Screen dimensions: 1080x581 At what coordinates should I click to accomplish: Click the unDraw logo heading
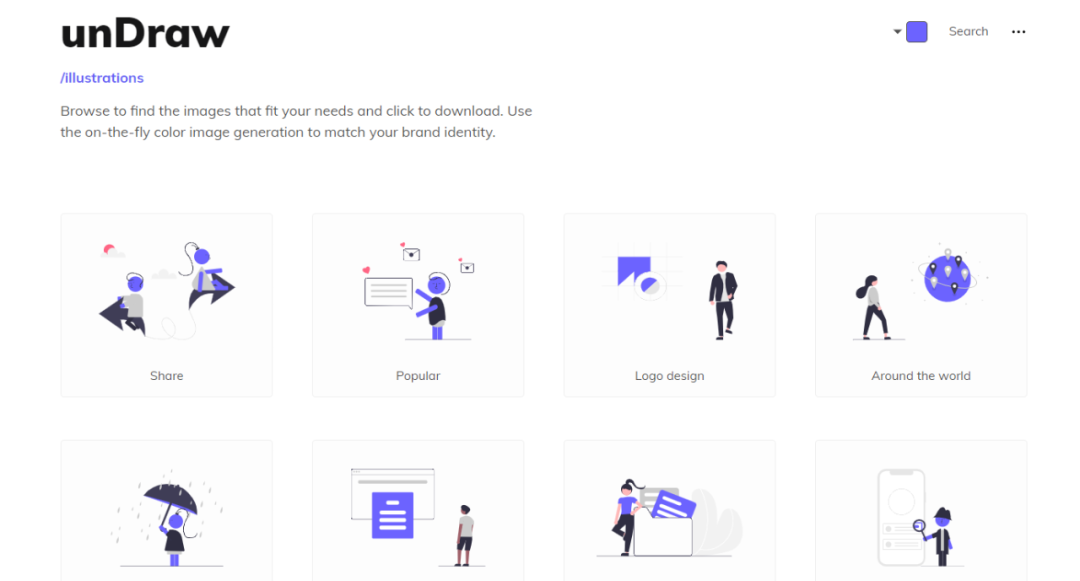pyautogui.click(x=145, y=33)
